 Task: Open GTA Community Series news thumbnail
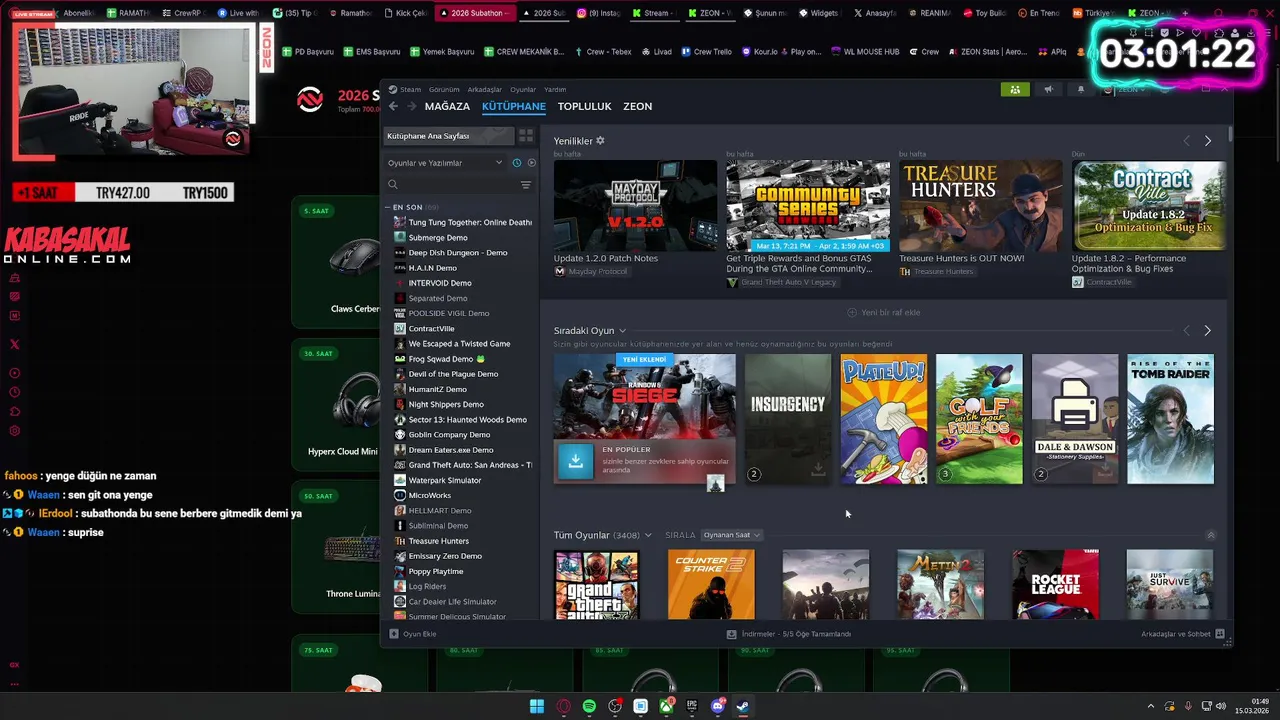click(808, 205)
